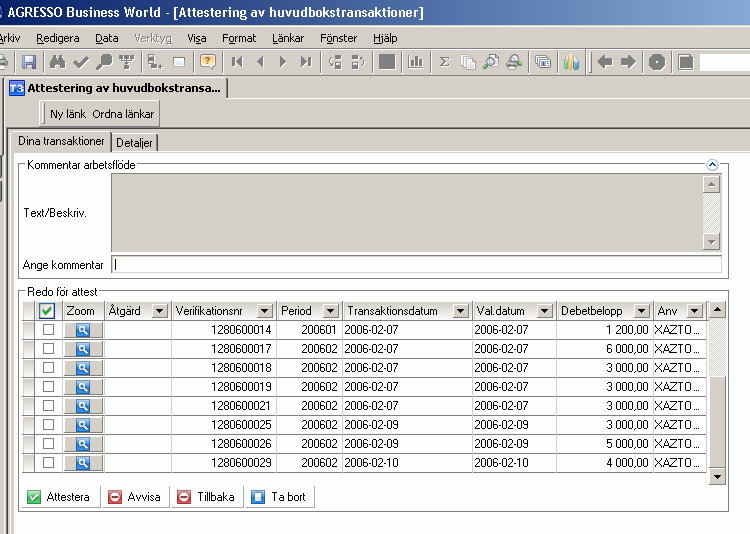Click the multiple windows toolbar icon
Image resolution: width=750 pixels, height=534 pixels.
coord(543,62)
